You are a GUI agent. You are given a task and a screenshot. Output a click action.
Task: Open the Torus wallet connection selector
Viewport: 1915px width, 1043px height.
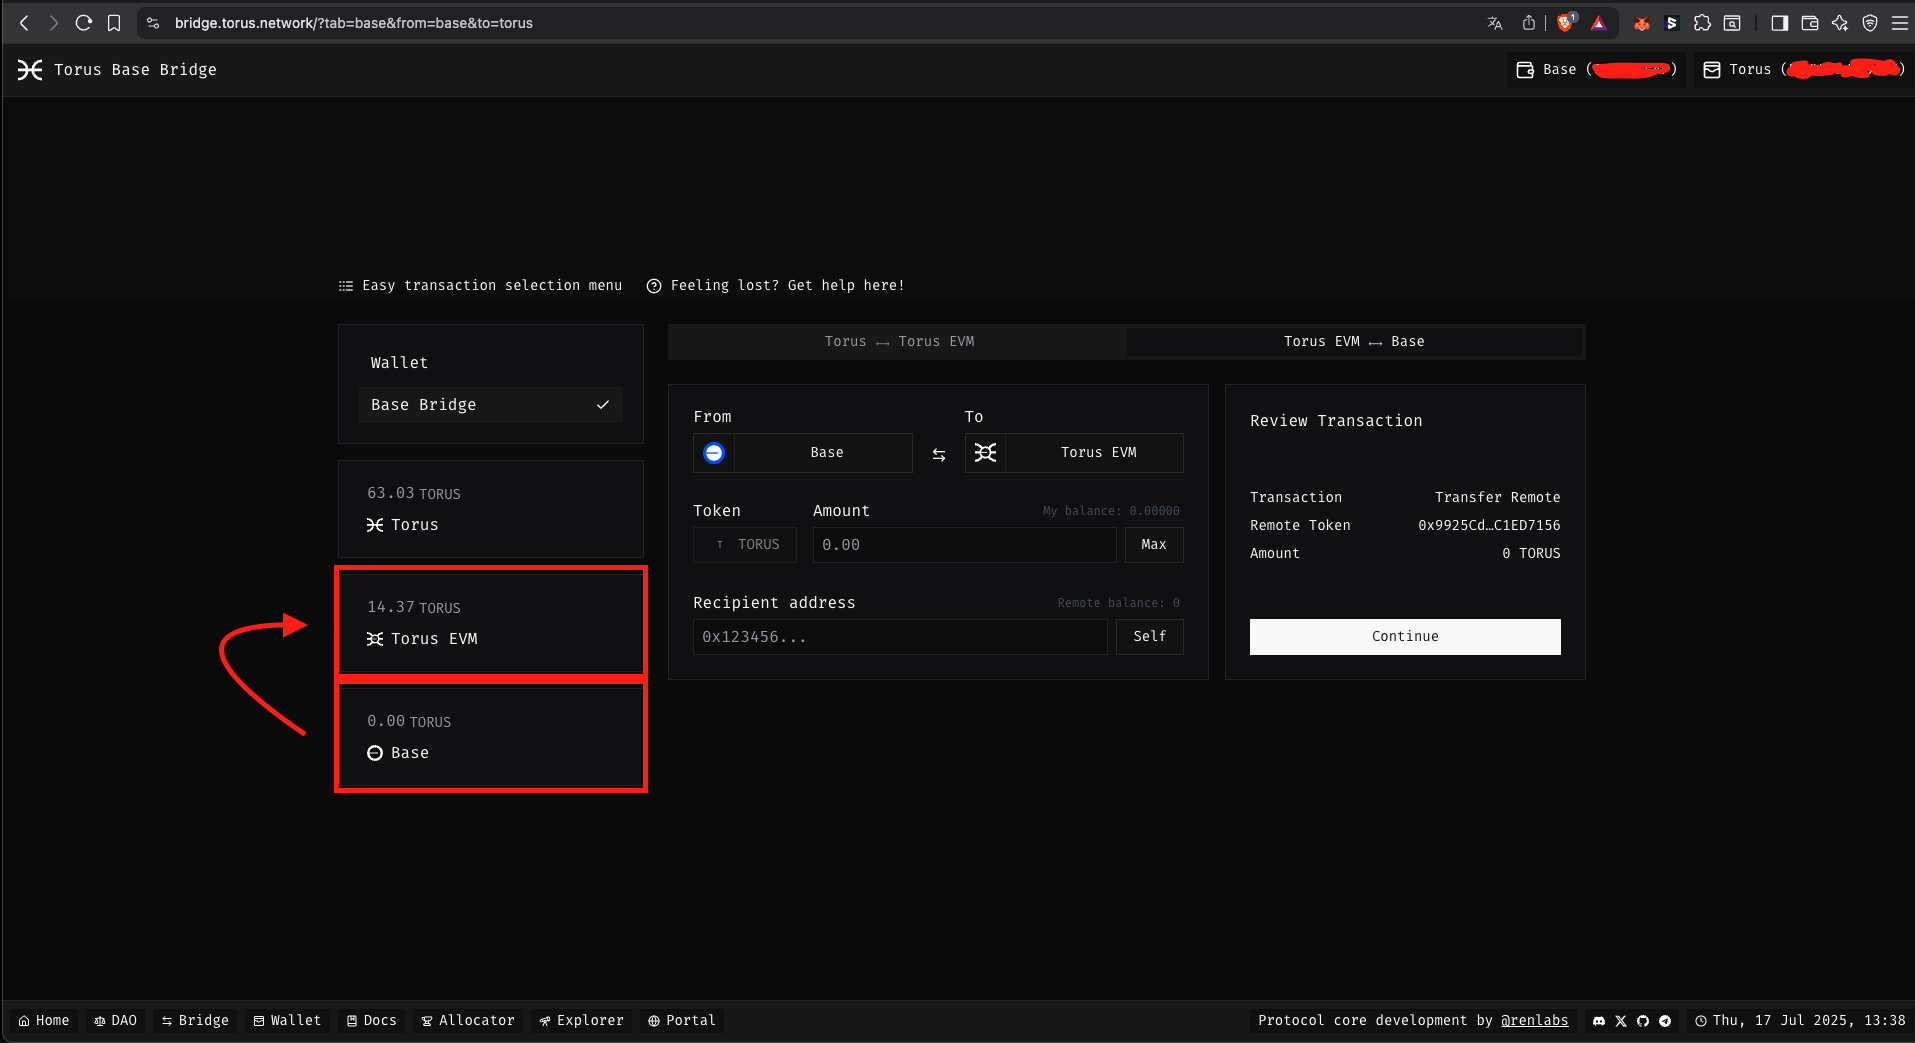[x=1802, y=70]
